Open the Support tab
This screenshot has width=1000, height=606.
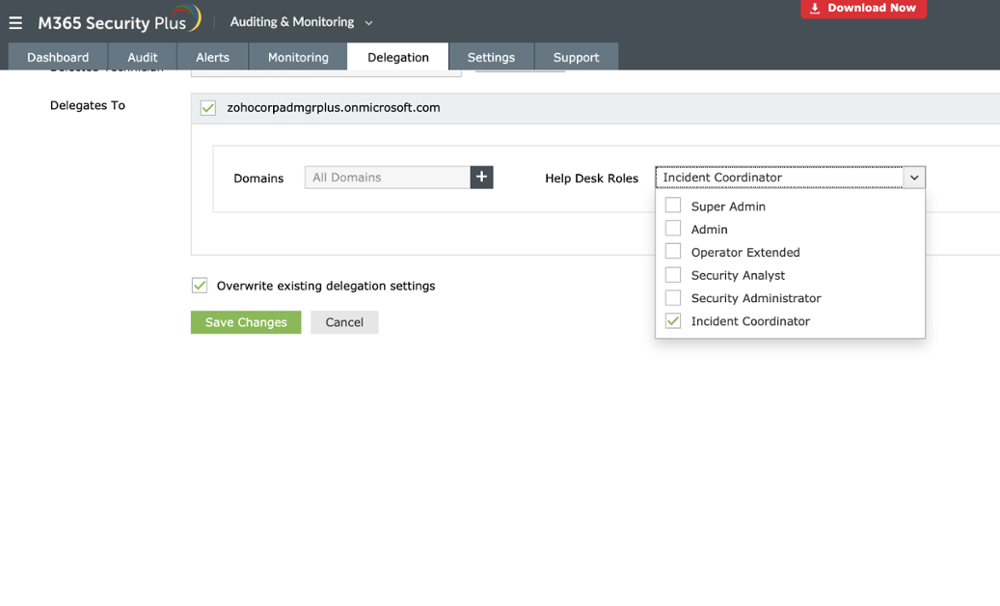coord(576,57)
